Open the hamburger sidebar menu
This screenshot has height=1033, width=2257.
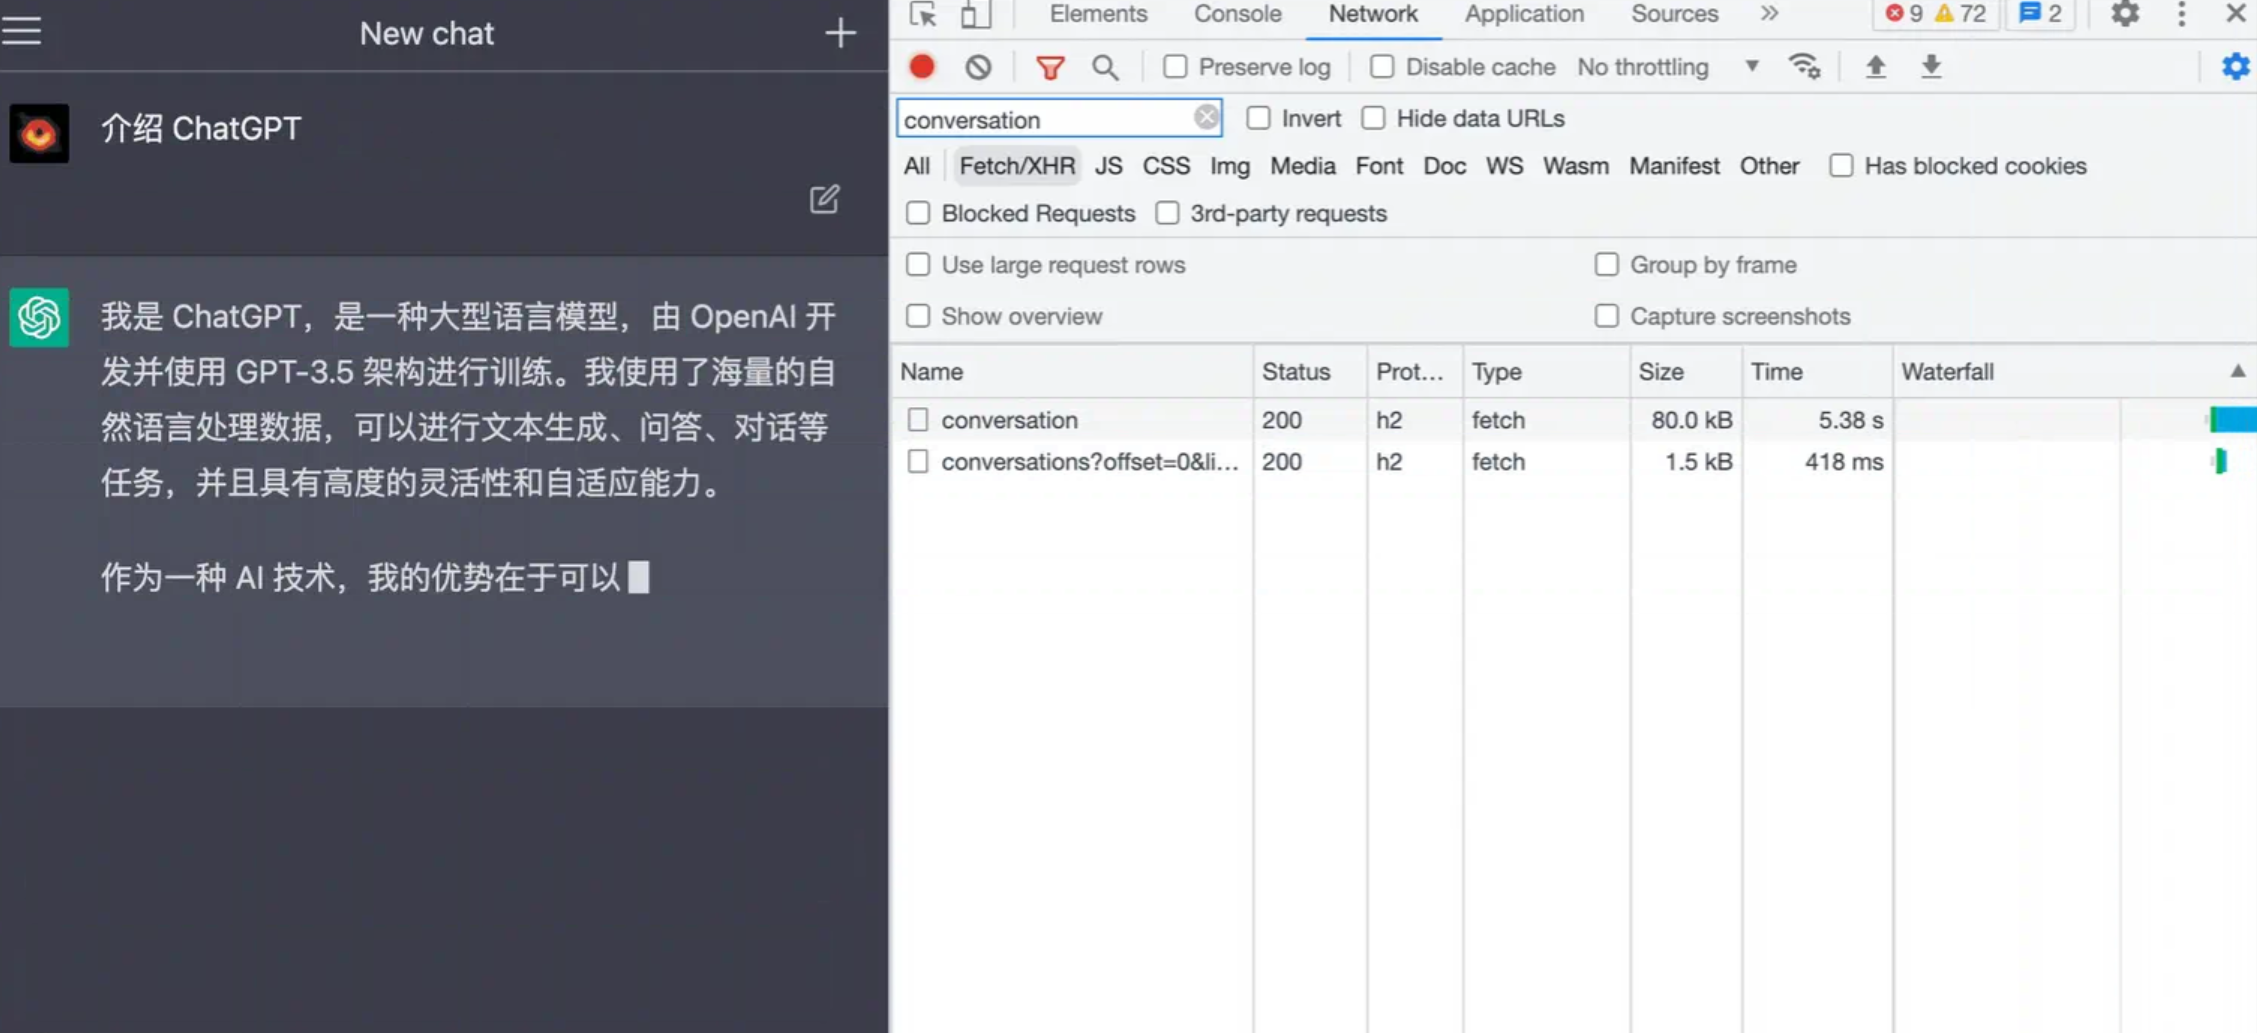22,30
